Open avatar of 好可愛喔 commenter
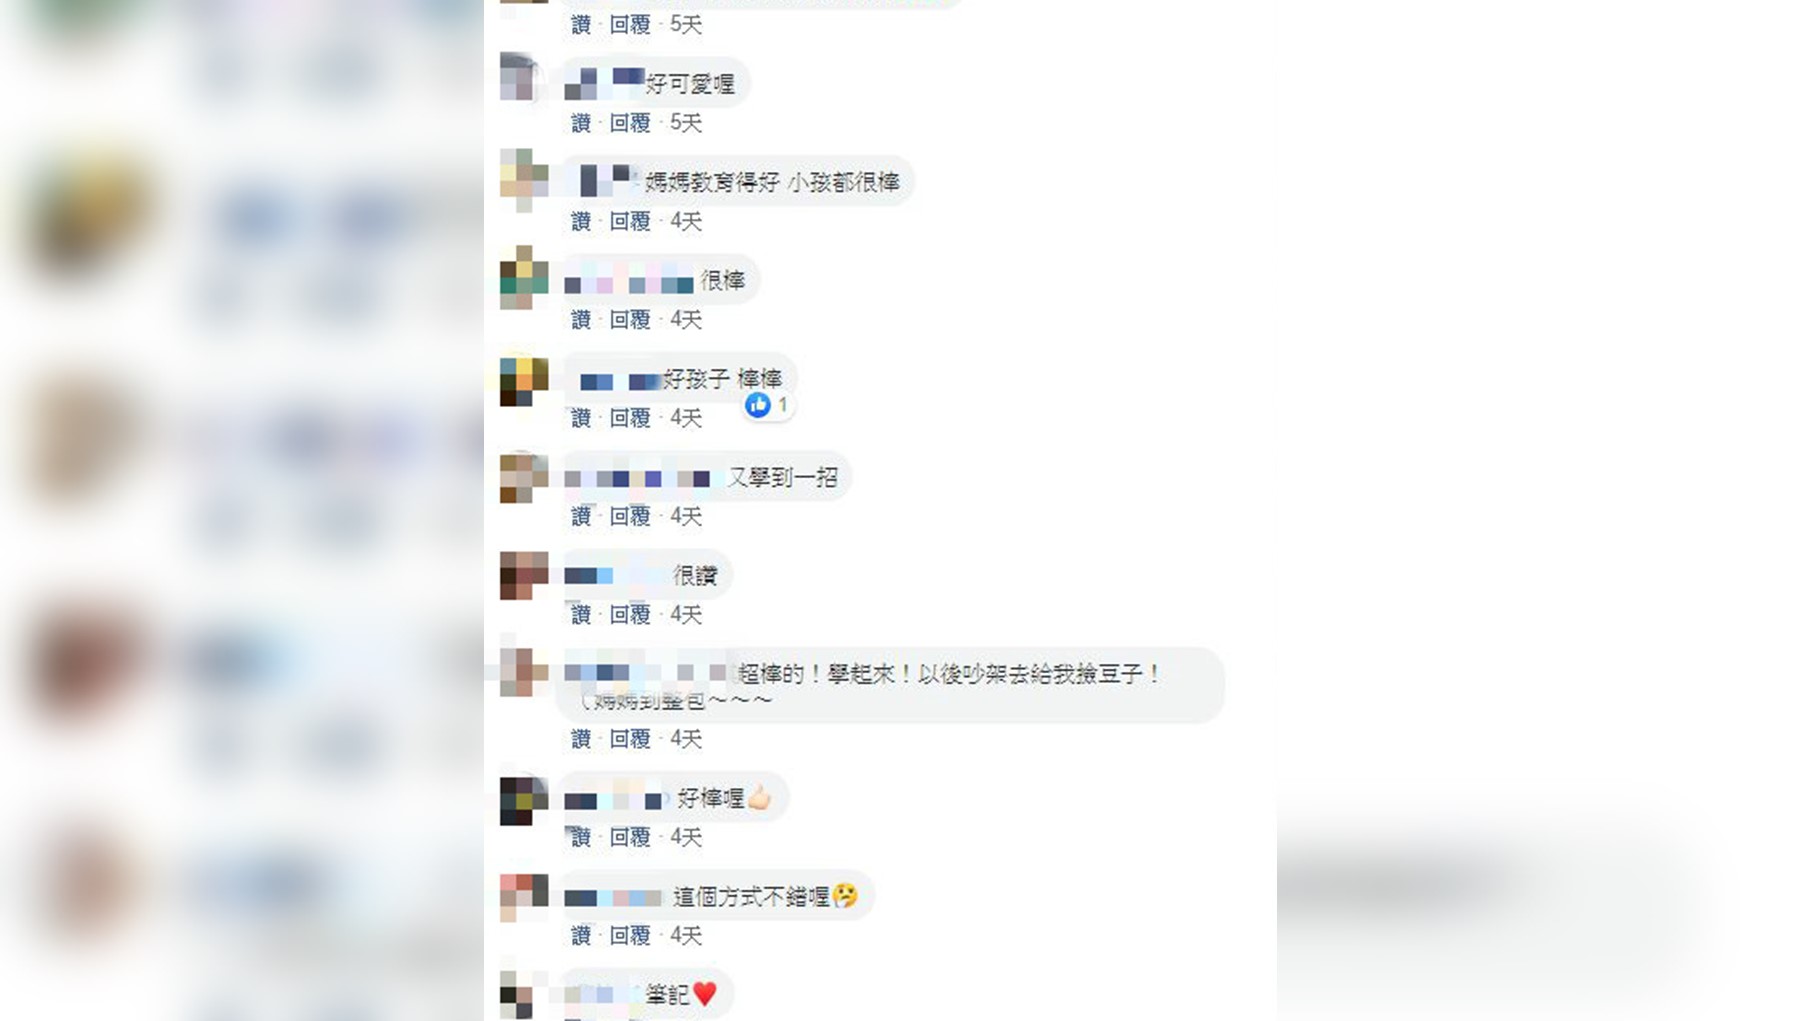 pos(523,77)
